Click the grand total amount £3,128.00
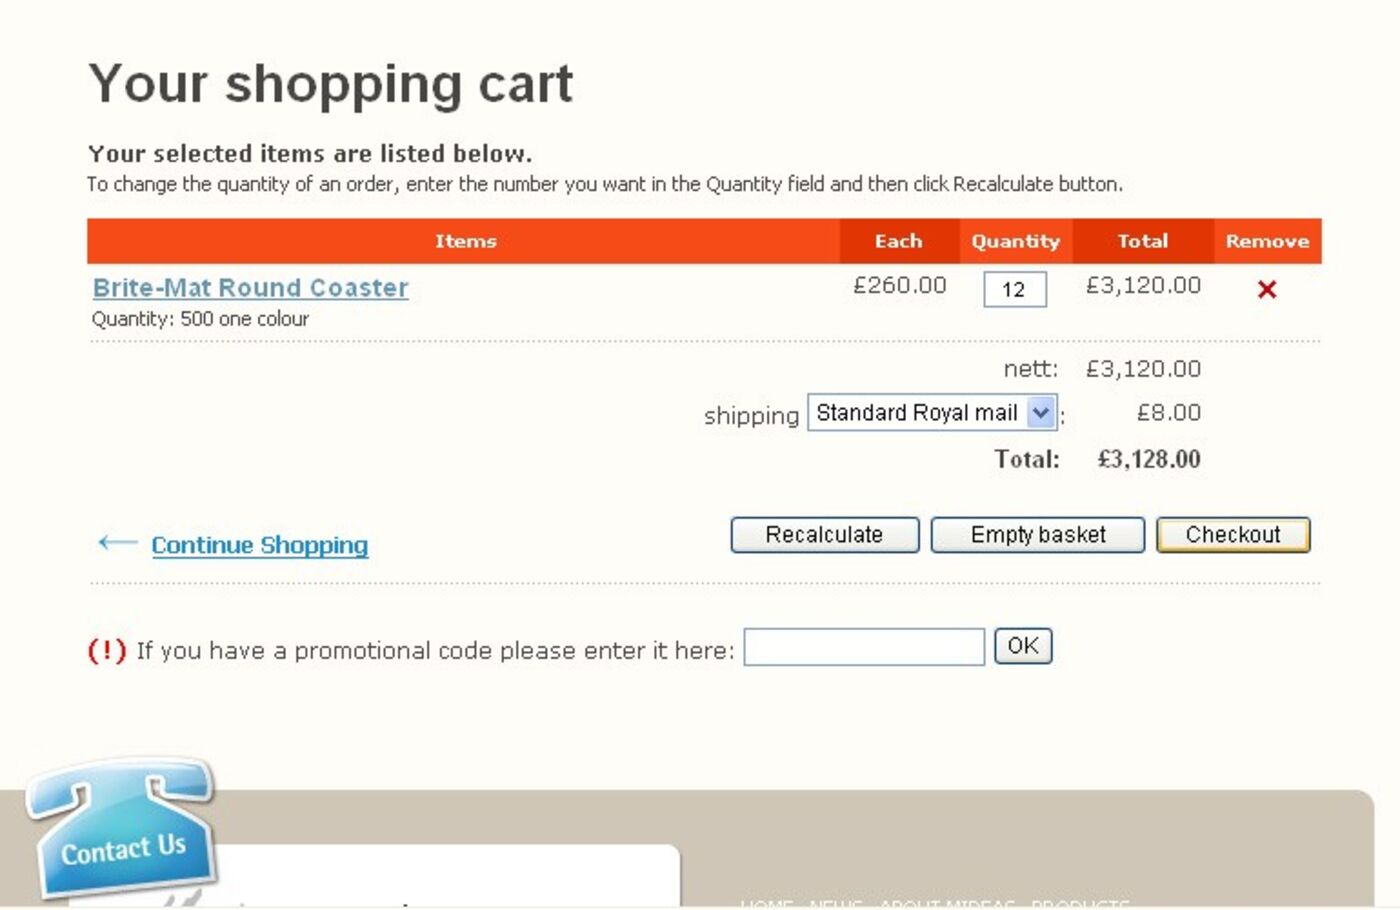Viewport: 1400px width, 910px height. [x=1148, y=459]
